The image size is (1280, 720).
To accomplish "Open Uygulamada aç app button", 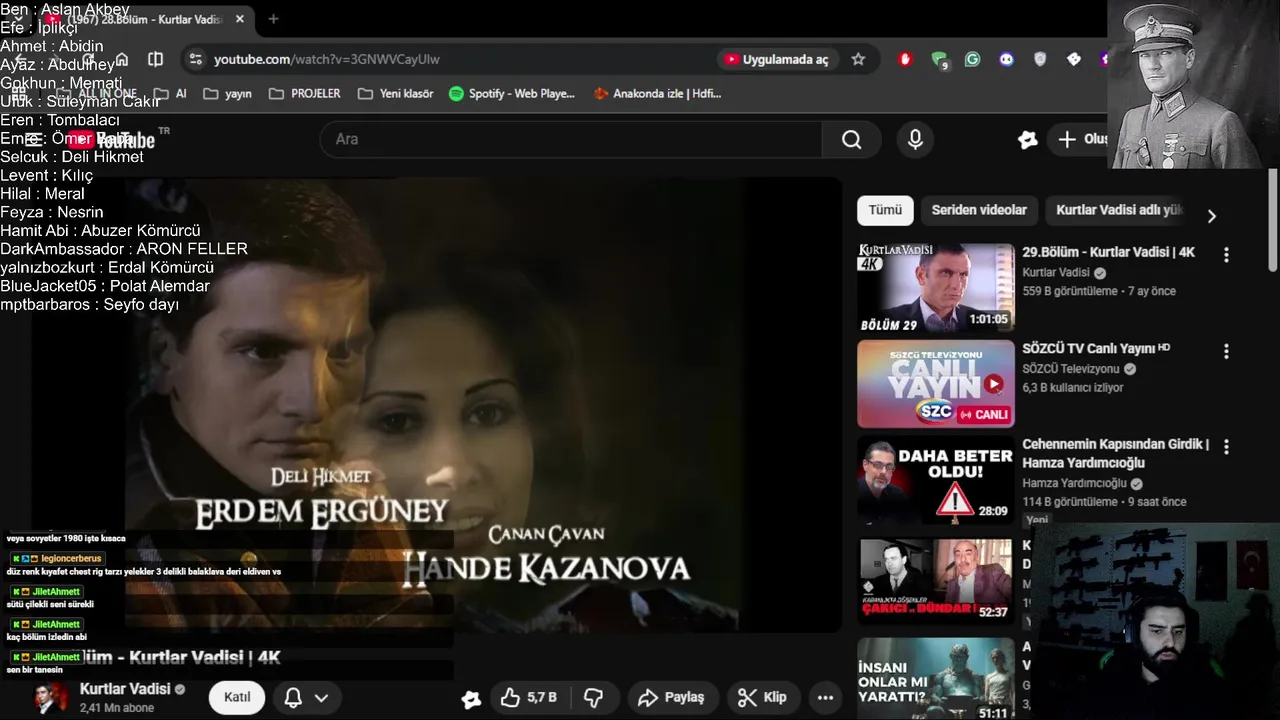I will coord(776,60).
